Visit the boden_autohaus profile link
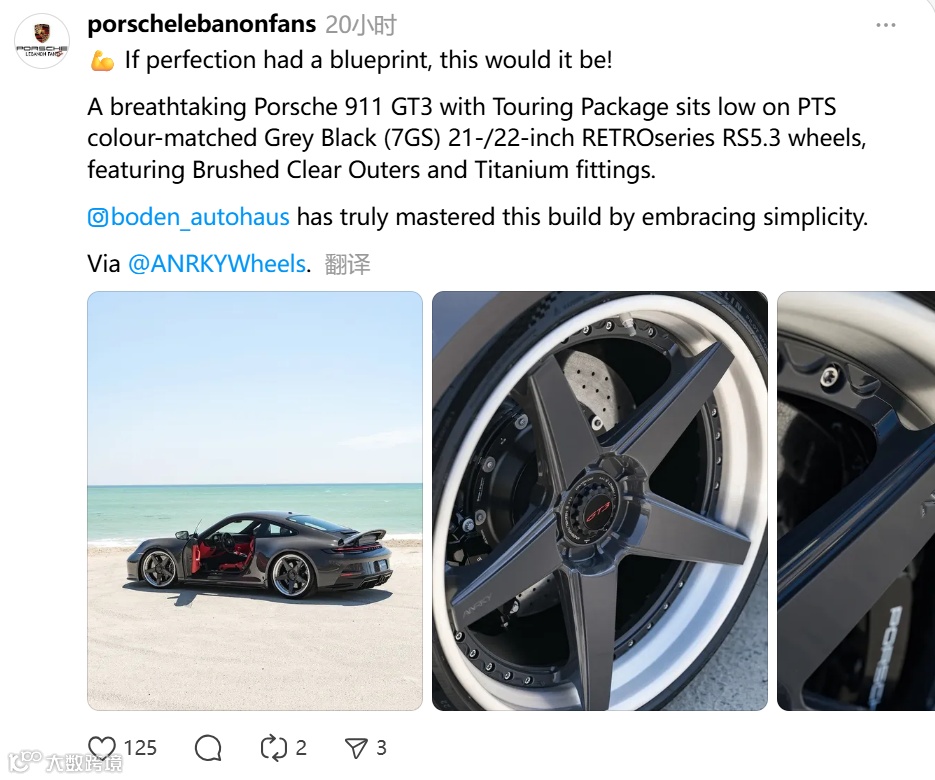This screenshot has width=935, height=780. point(200,217)
